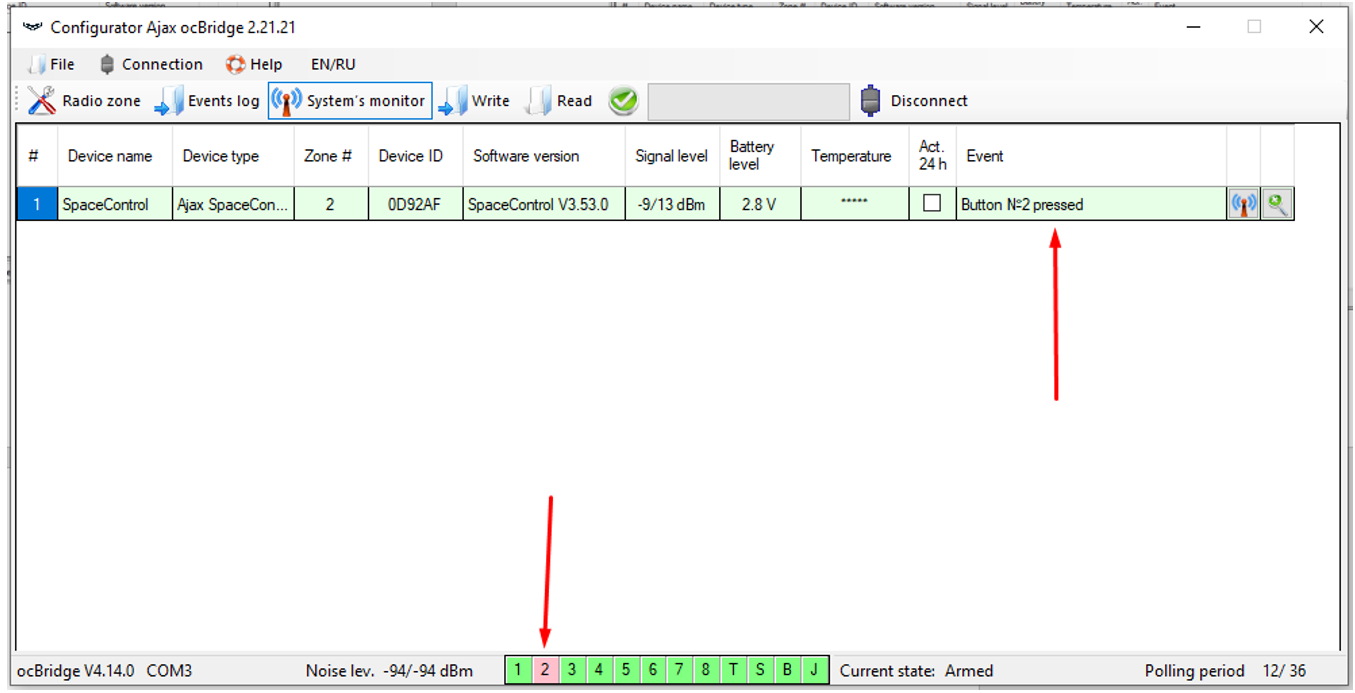
Task: Open the Events log
Action: coord(207,101)
